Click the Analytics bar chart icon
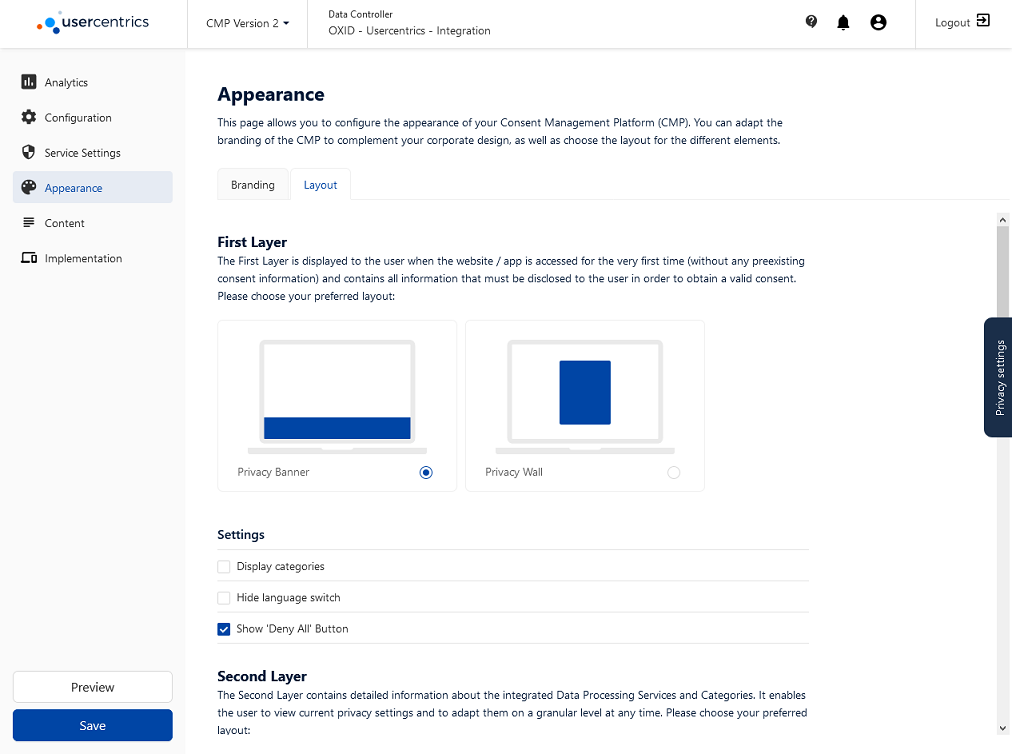The image size is (1012, 754). [29, 82]
